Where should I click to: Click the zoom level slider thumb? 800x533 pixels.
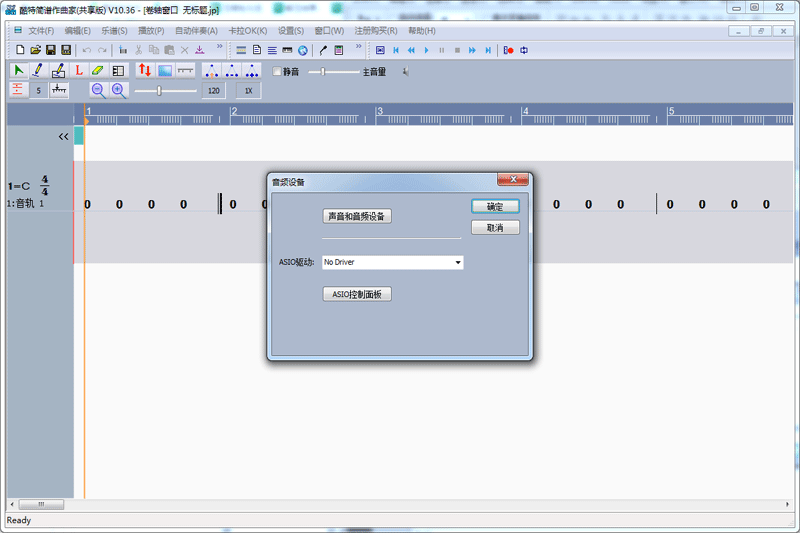pyautogui.click(x=159, y=91)
